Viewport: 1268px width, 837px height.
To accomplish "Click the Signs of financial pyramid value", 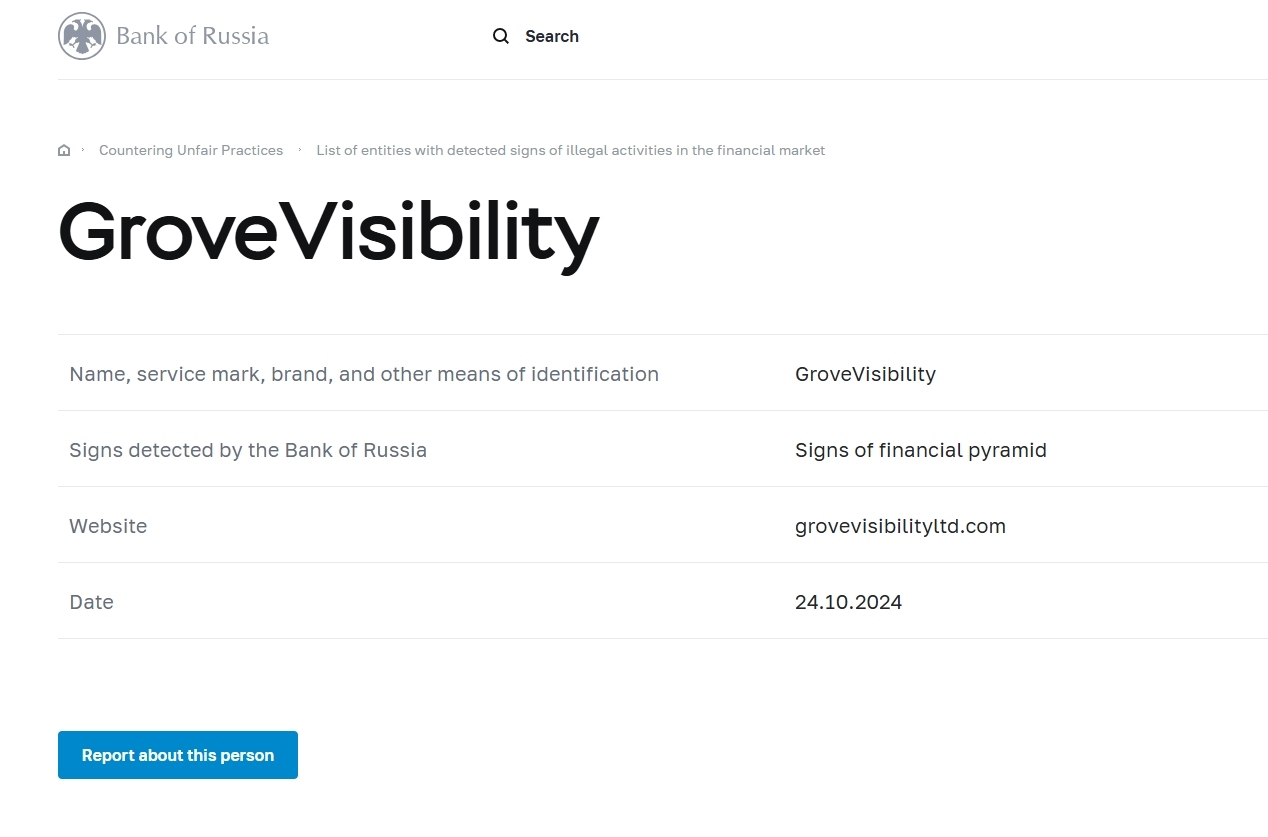I will (x=920, y=450).
